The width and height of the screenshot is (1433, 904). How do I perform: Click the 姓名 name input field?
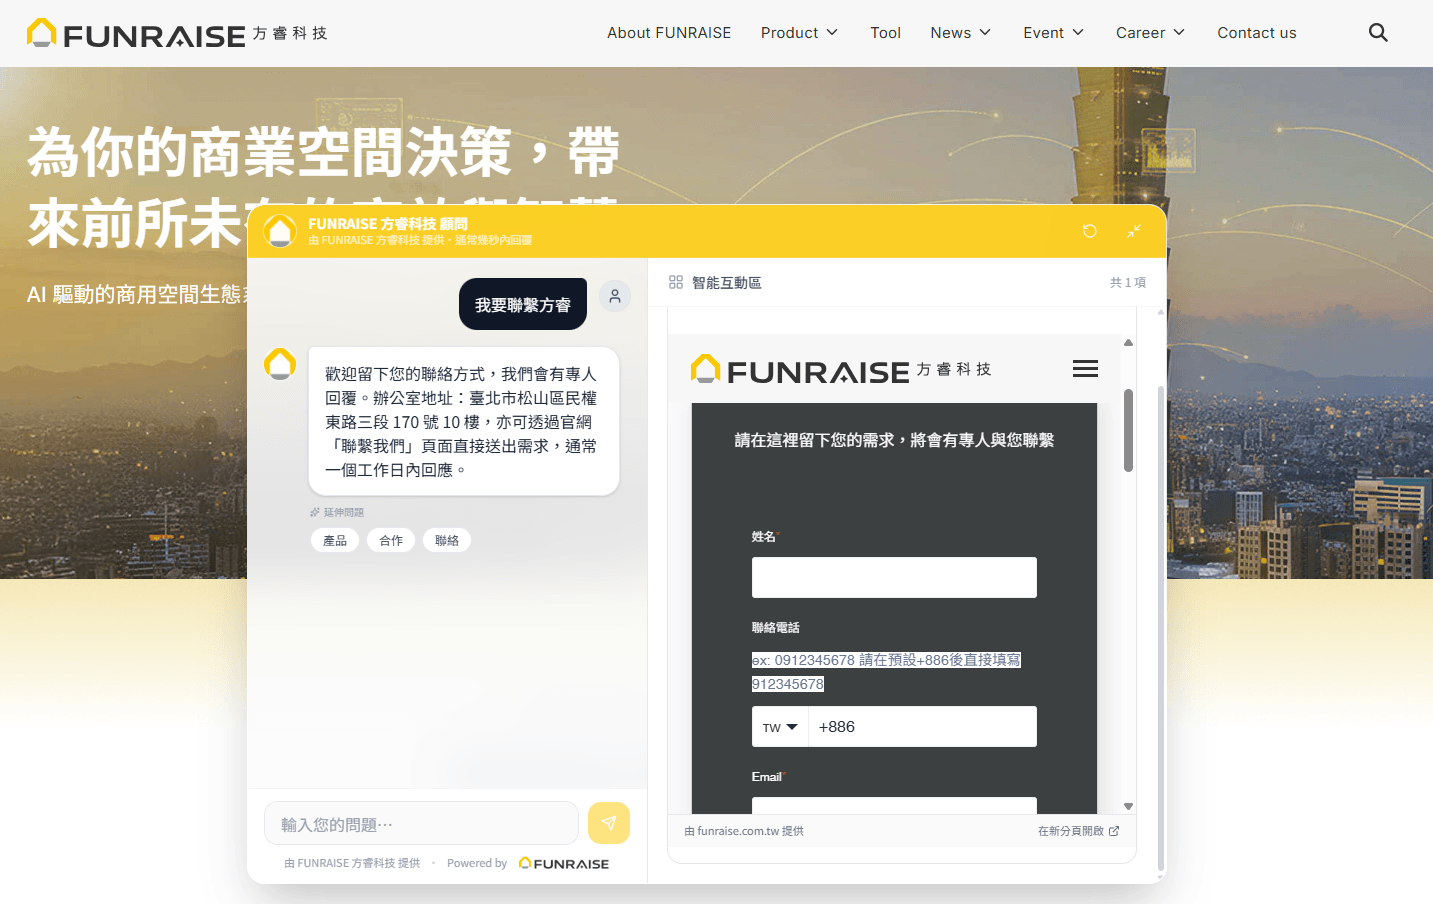pyautogui.click(x=894, y=577)
